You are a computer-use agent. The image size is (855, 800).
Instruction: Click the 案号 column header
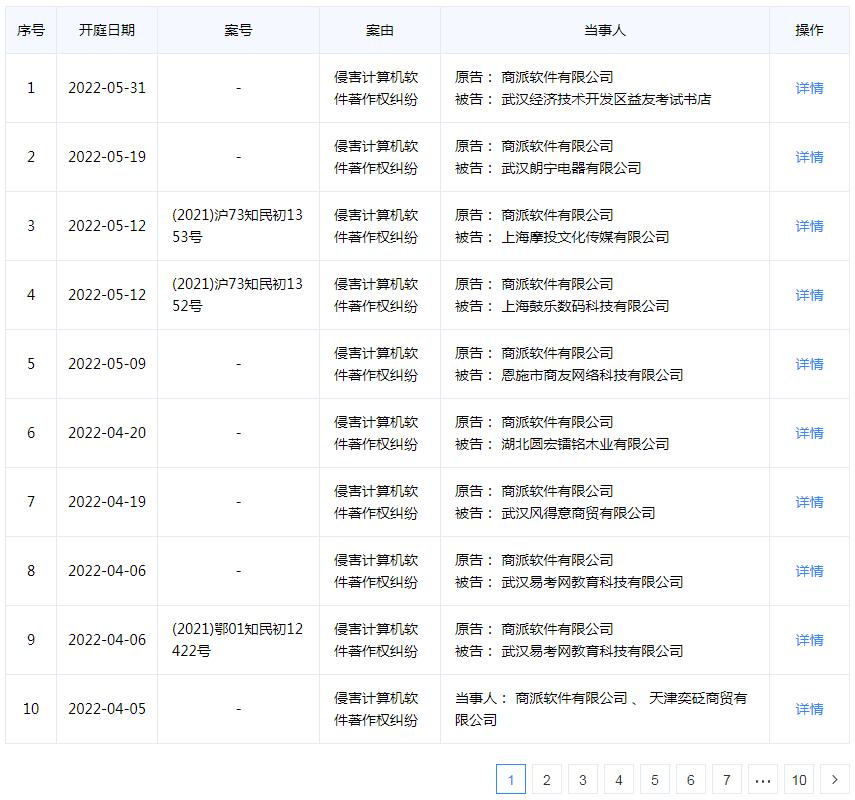pos(238,30)
